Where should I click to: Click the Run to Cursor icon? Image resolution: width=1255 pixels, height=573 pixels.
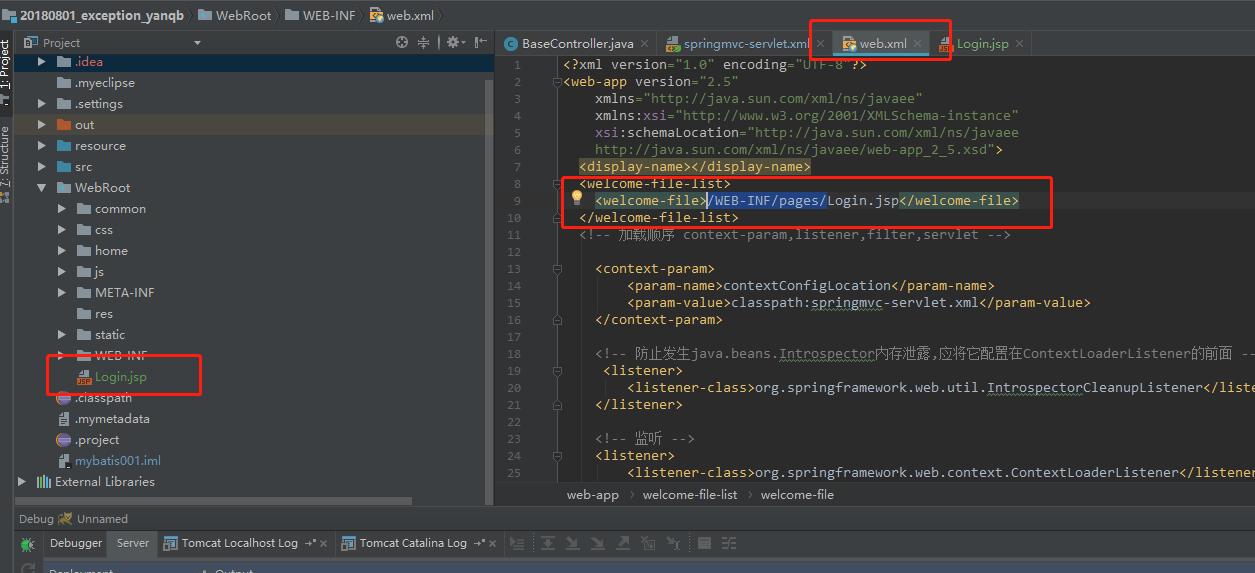coord(673,543)
